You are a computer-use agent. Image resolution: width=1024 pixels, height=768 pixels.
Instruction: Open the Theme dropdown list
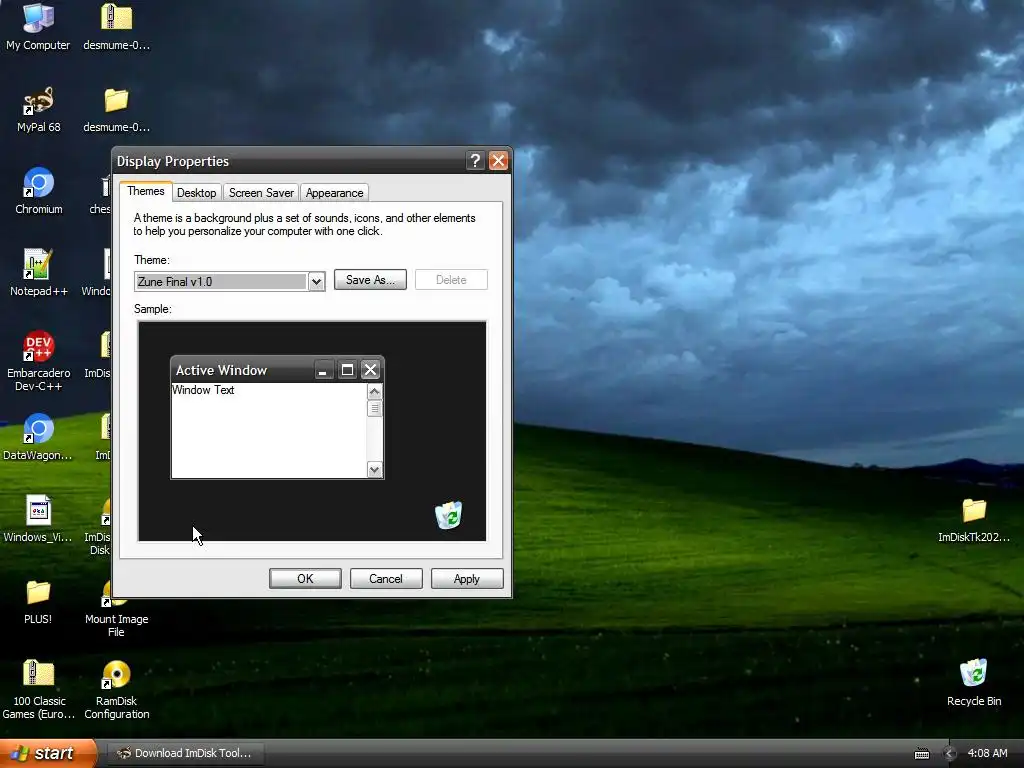click(x=316, y=281)
